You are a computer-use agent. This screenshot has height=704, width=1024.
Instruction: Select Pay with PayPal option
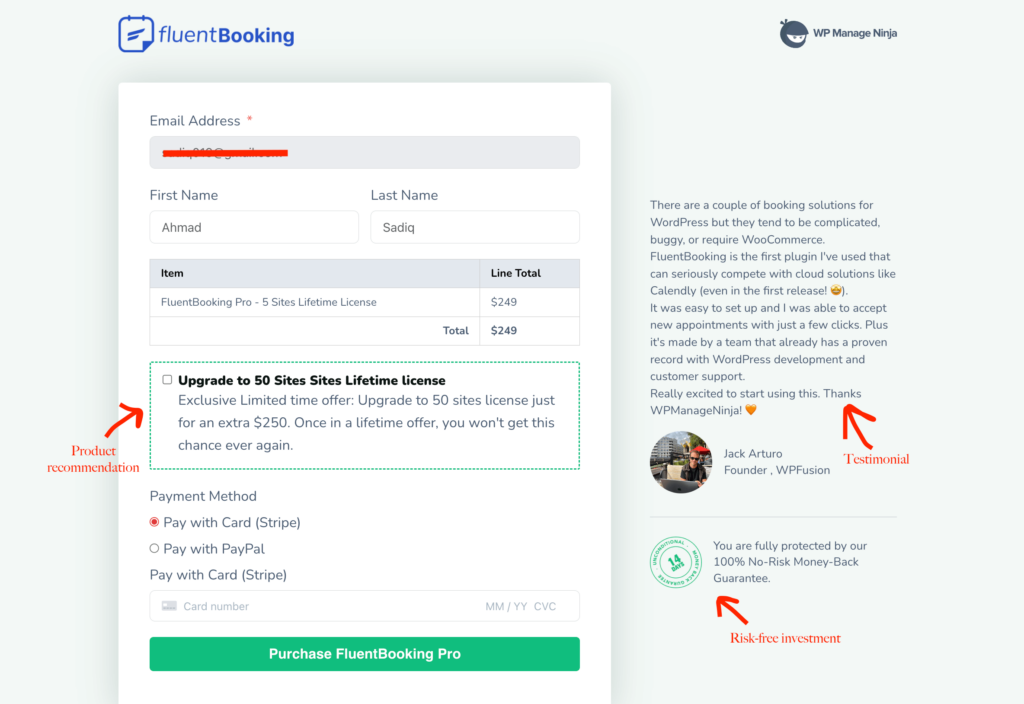click(x=154, y=548)
